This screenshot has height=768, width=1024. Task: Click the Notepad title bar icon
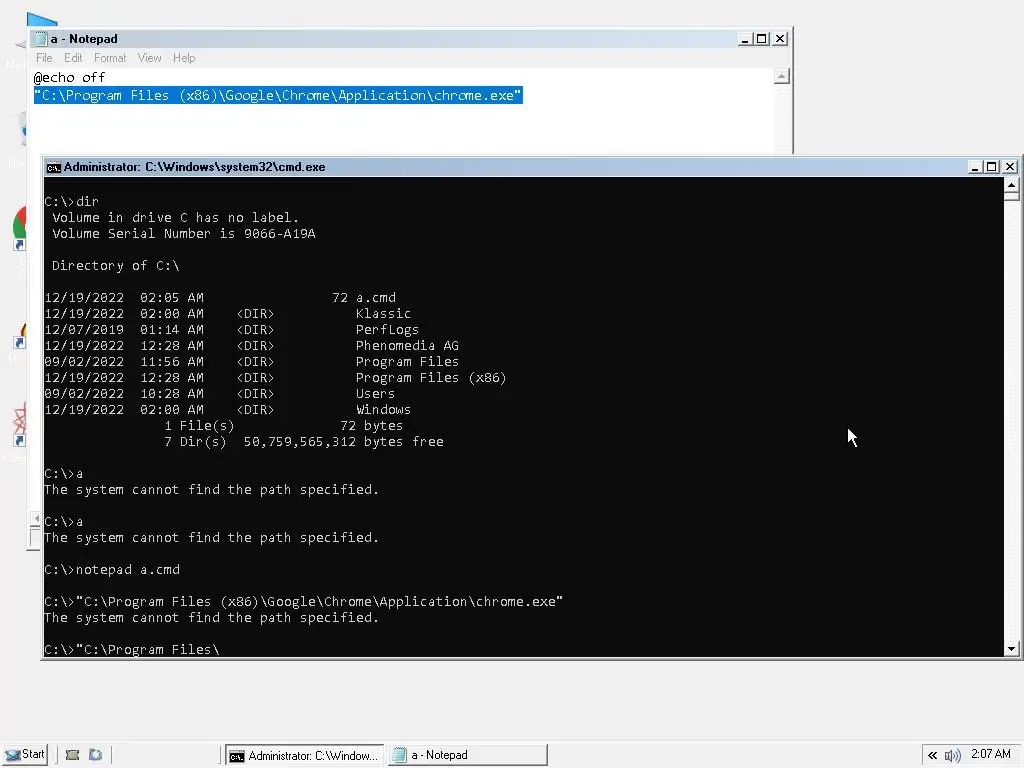pos(40,39)
